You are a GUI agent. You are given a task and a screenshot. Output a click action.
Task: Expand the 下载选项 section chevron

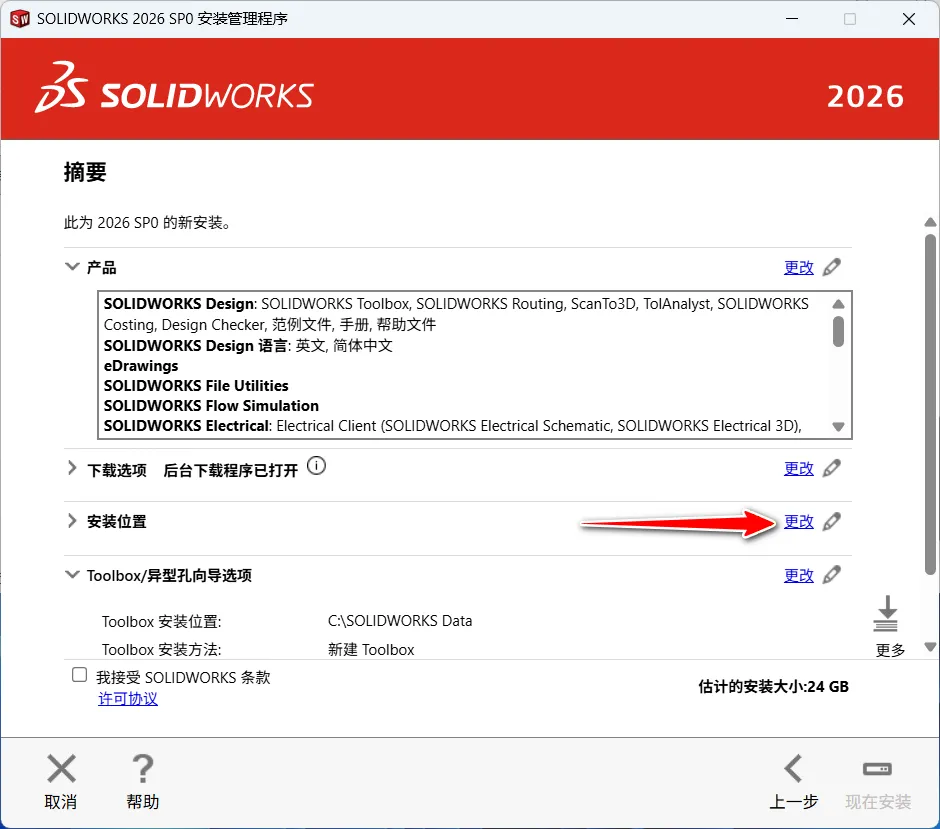point(72,468)
